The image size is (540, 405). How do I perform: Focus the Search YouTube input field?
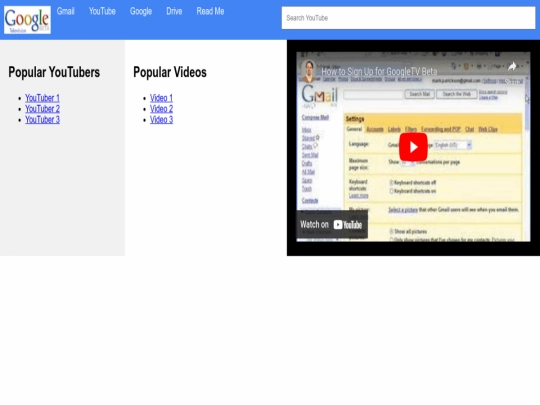pyautogui.click(x=408, y=18)
